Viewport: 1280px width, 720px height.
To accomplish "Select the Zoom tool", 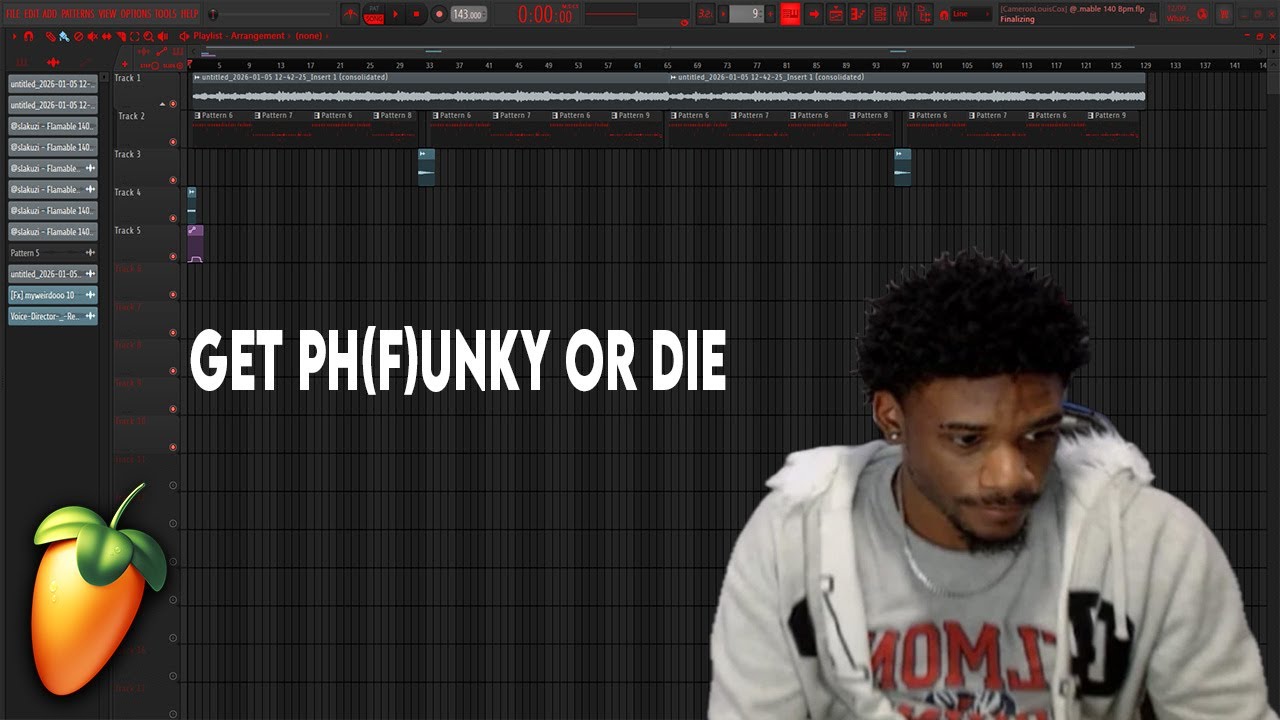I will coord(148,36).
